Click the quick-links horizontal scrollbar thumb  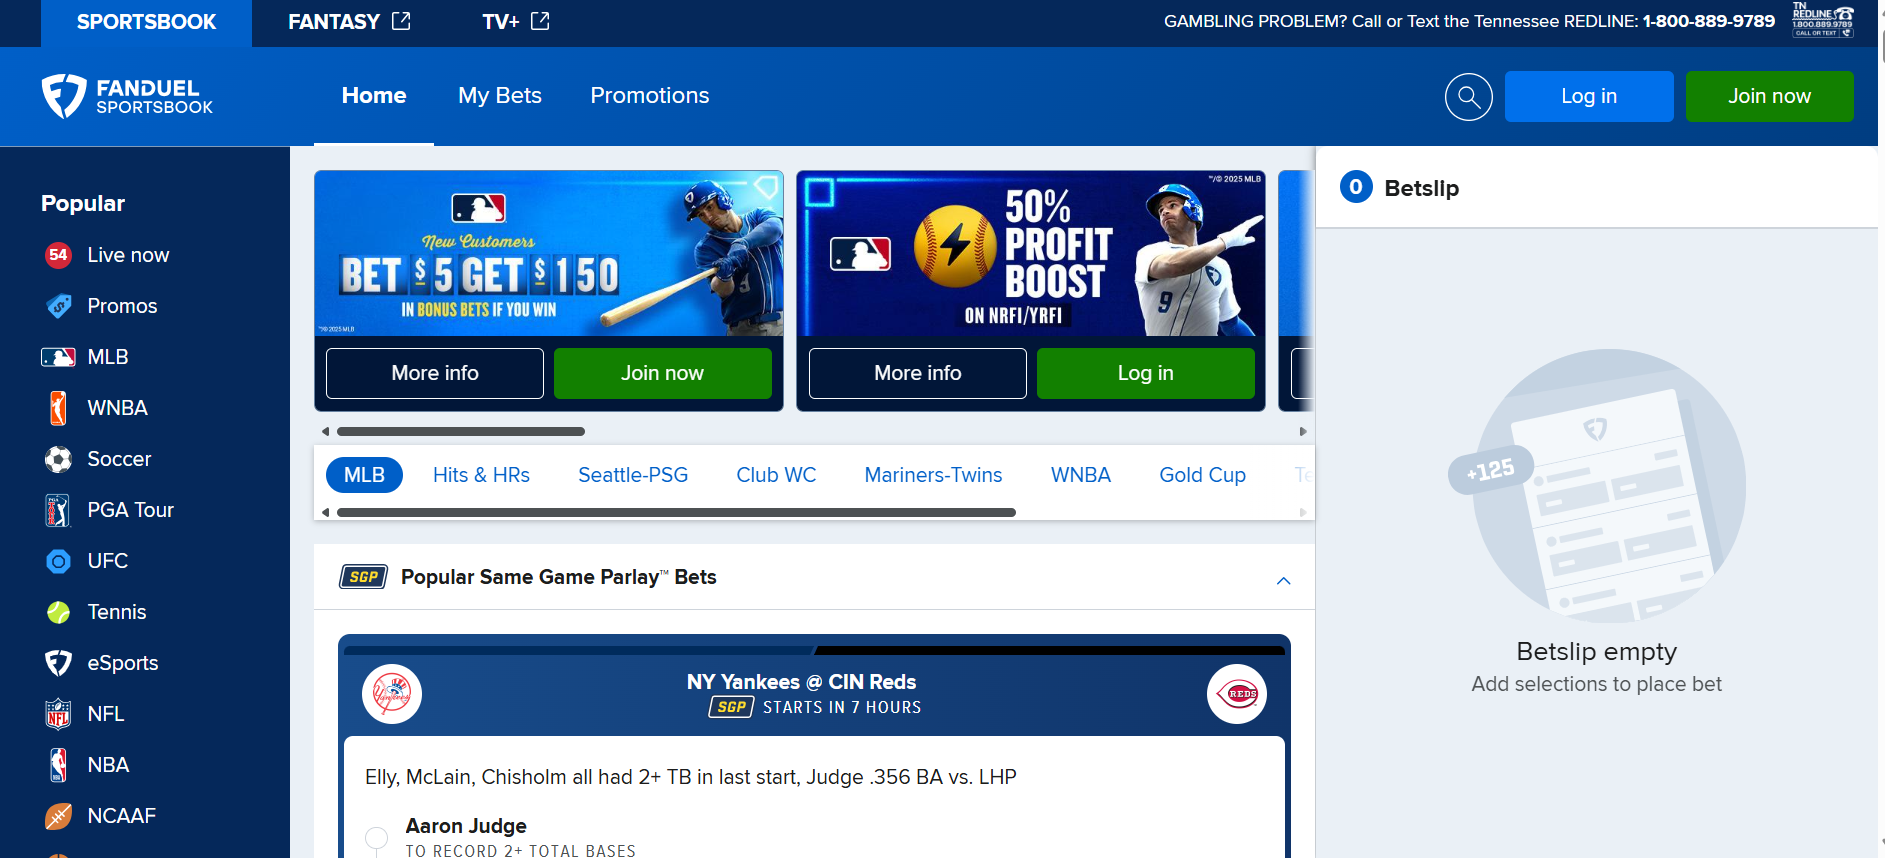coord(676,512)
